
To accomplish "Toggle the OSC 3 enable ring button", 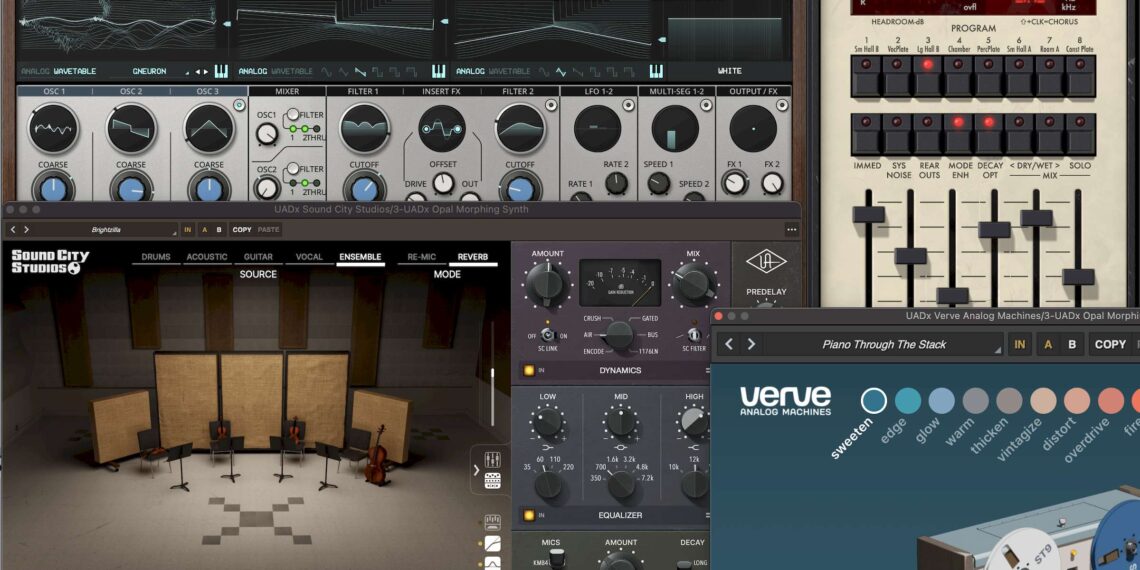I will [x=240, y=105].
